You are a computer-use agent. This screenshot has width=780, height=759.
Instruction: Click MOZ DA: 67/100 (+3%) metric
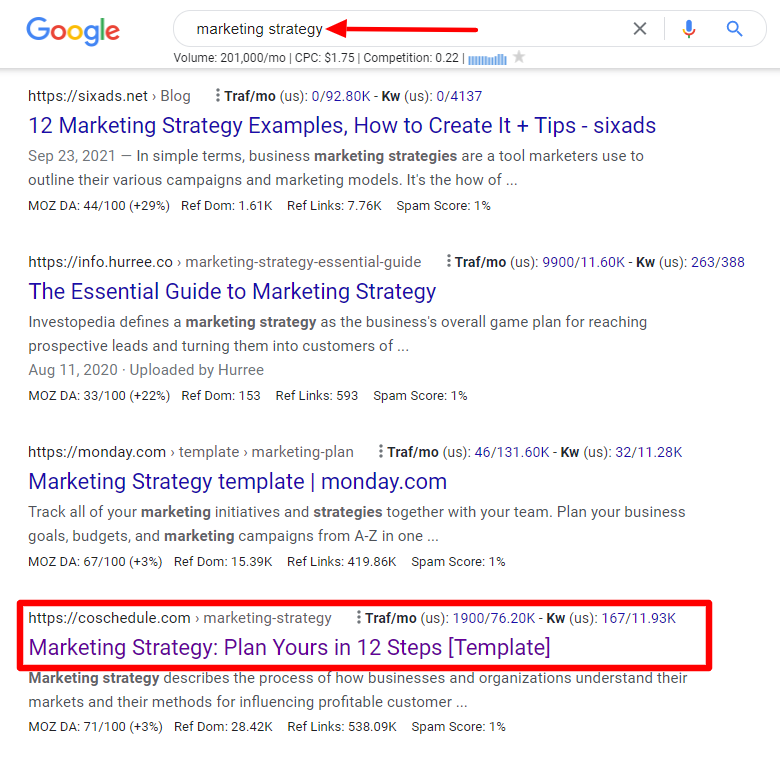96,562
